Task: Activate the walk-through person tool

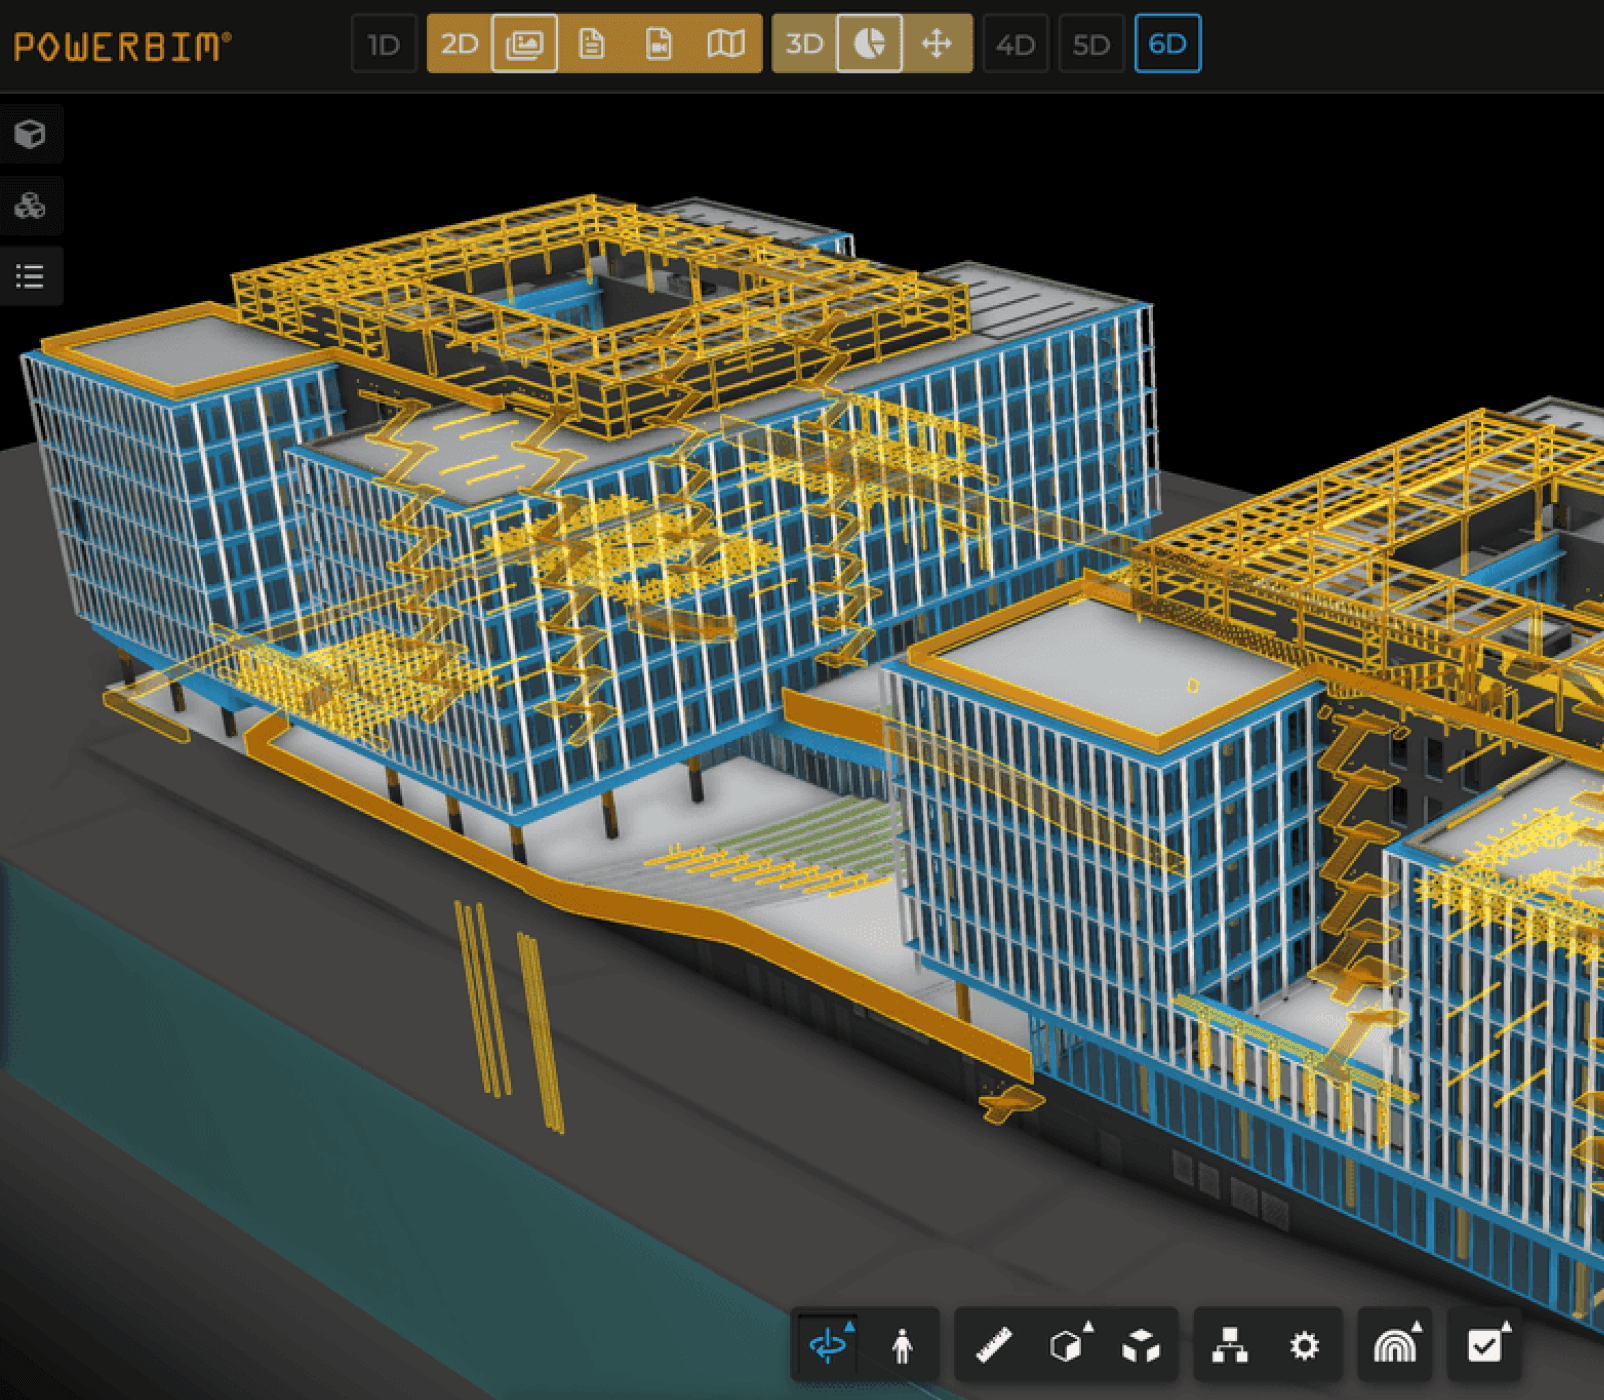Action: (x=902, y=1347)
